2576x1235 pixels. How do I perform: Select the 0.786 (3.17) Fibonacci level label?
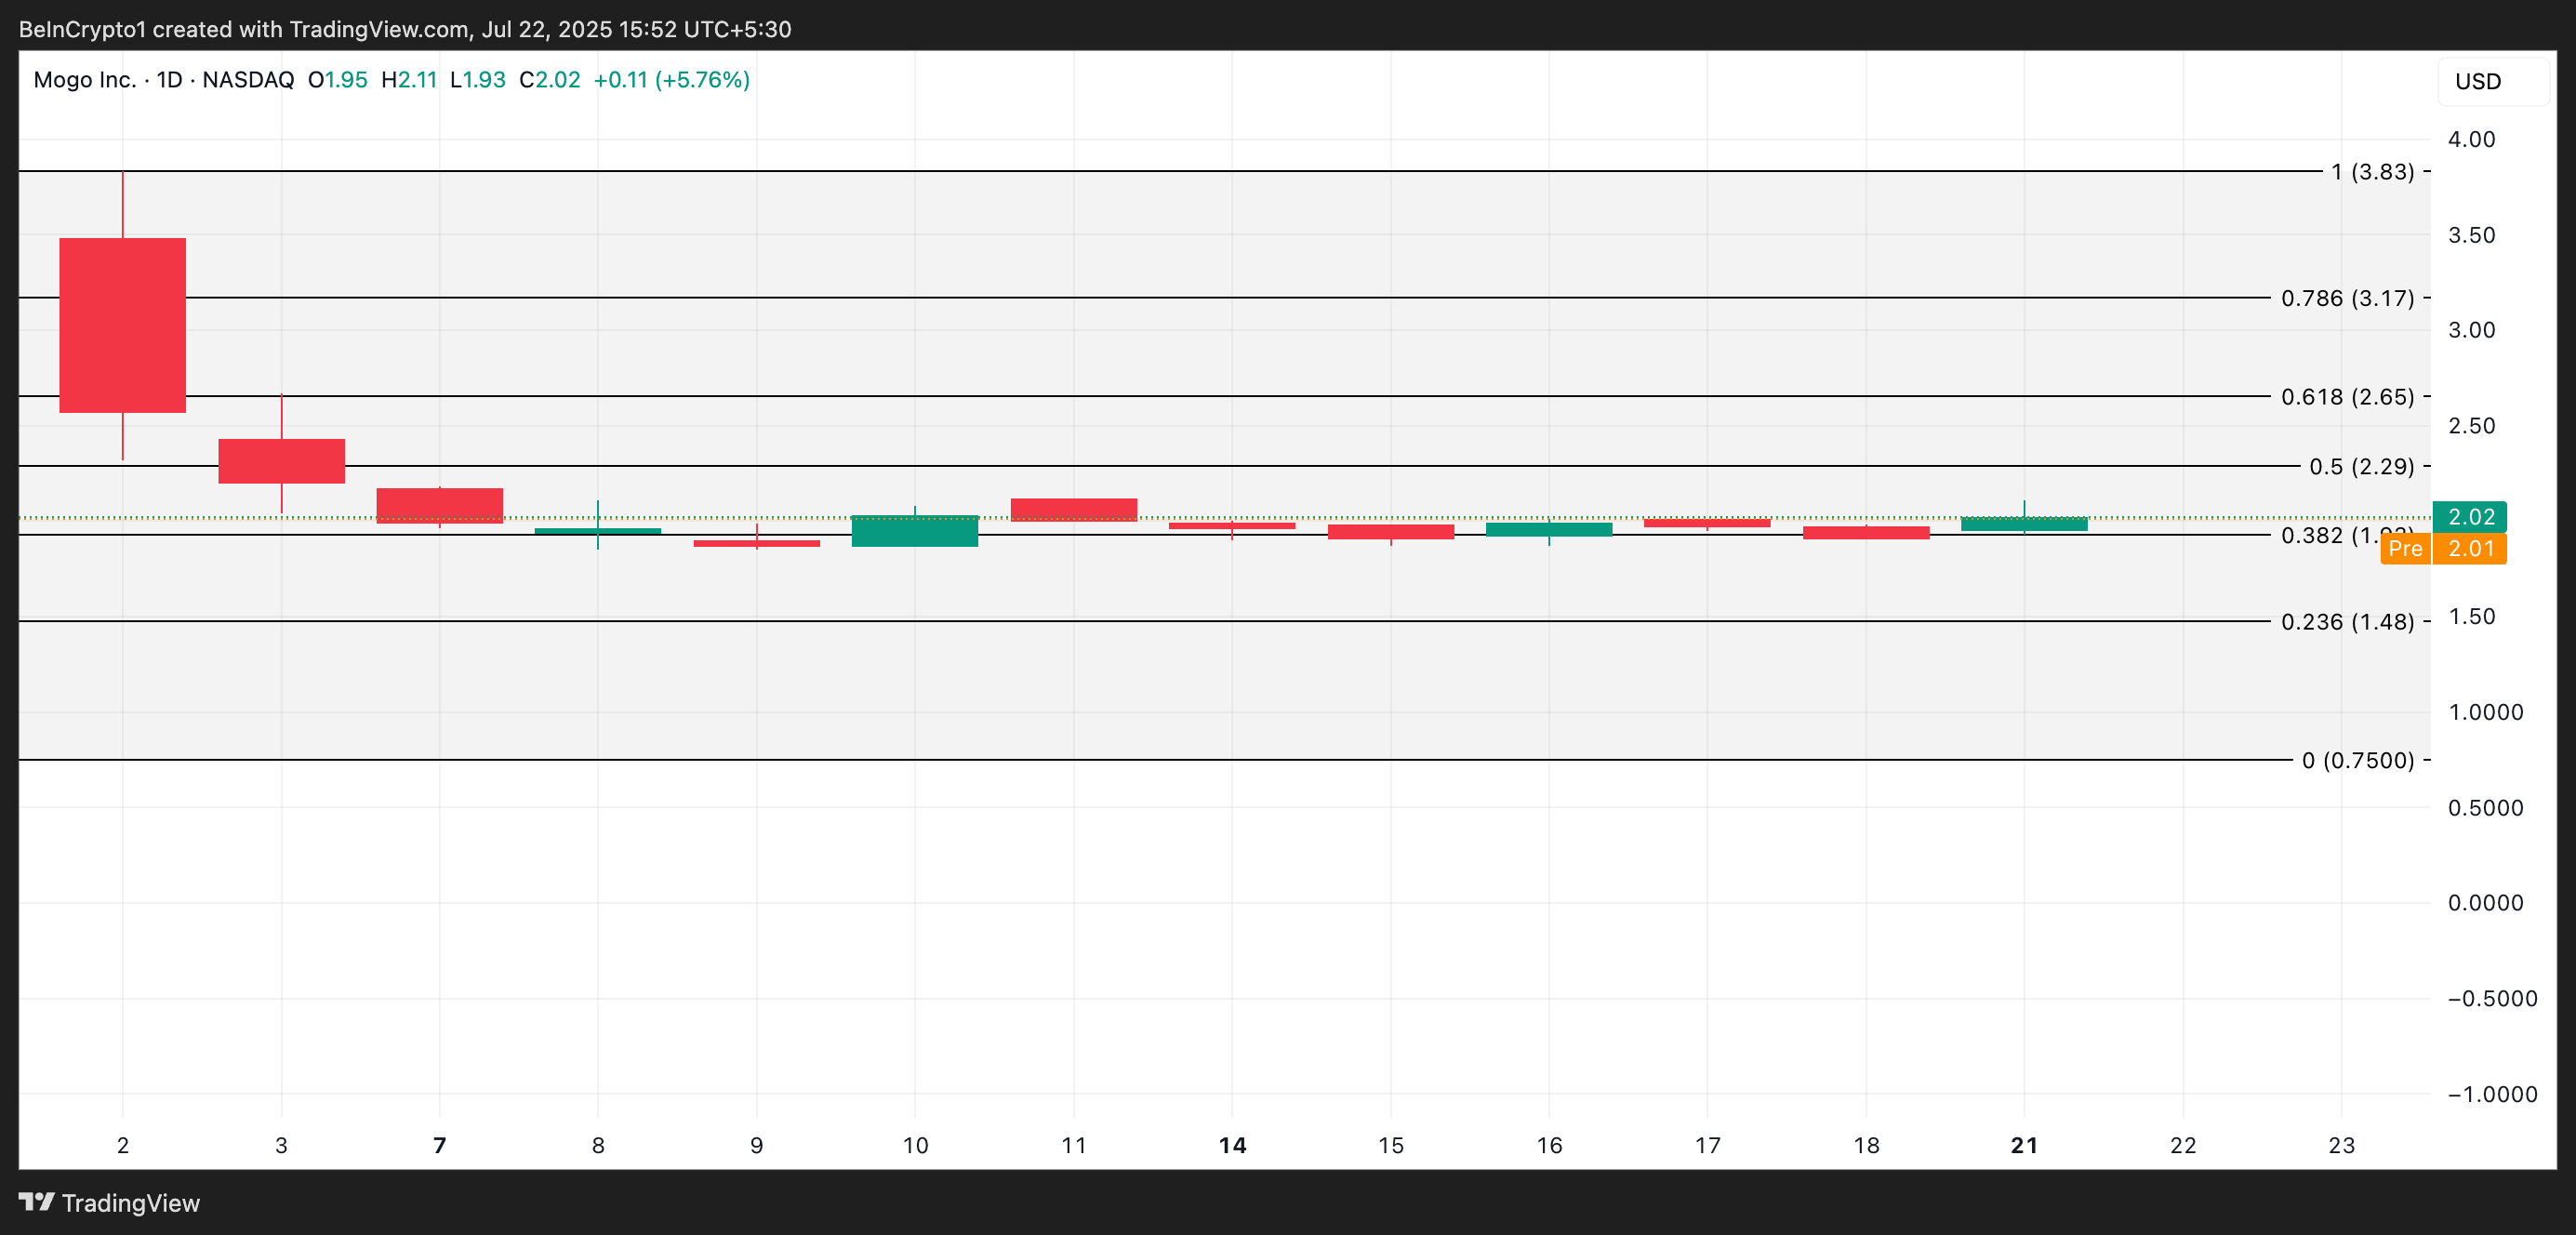click(2346, 298)
